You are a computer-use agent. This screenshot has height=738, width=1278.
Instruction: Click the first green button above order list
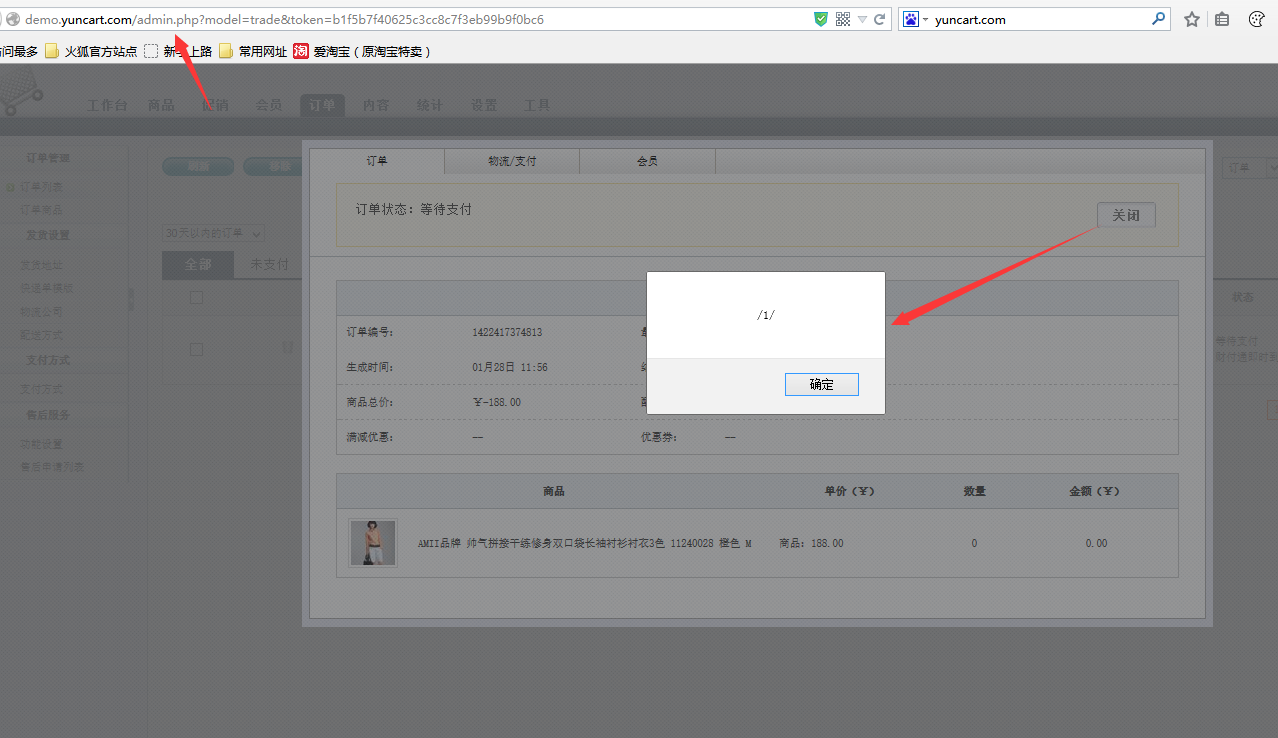coord(198,167)
